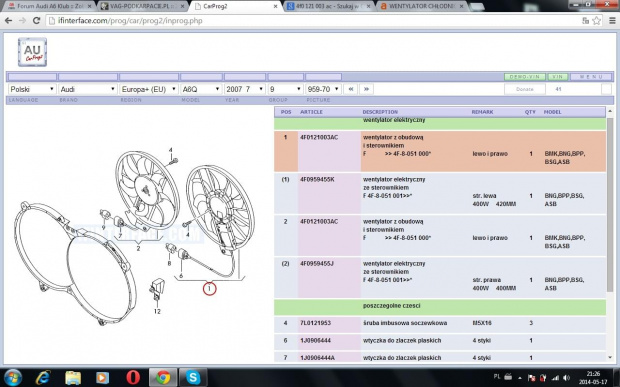Open Skype from the taskbar
The image size is (620, 387).
coord(193,377)
